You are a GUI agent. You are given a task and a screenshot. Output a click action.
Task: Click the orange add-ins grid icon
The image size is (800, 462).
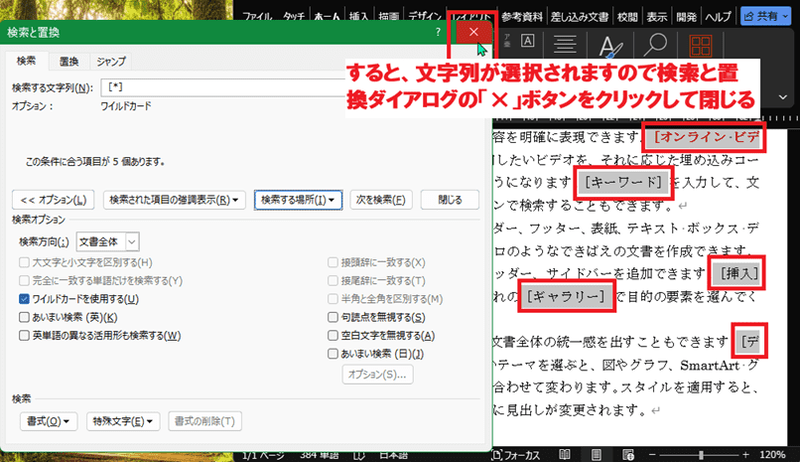tap(701, 45)
